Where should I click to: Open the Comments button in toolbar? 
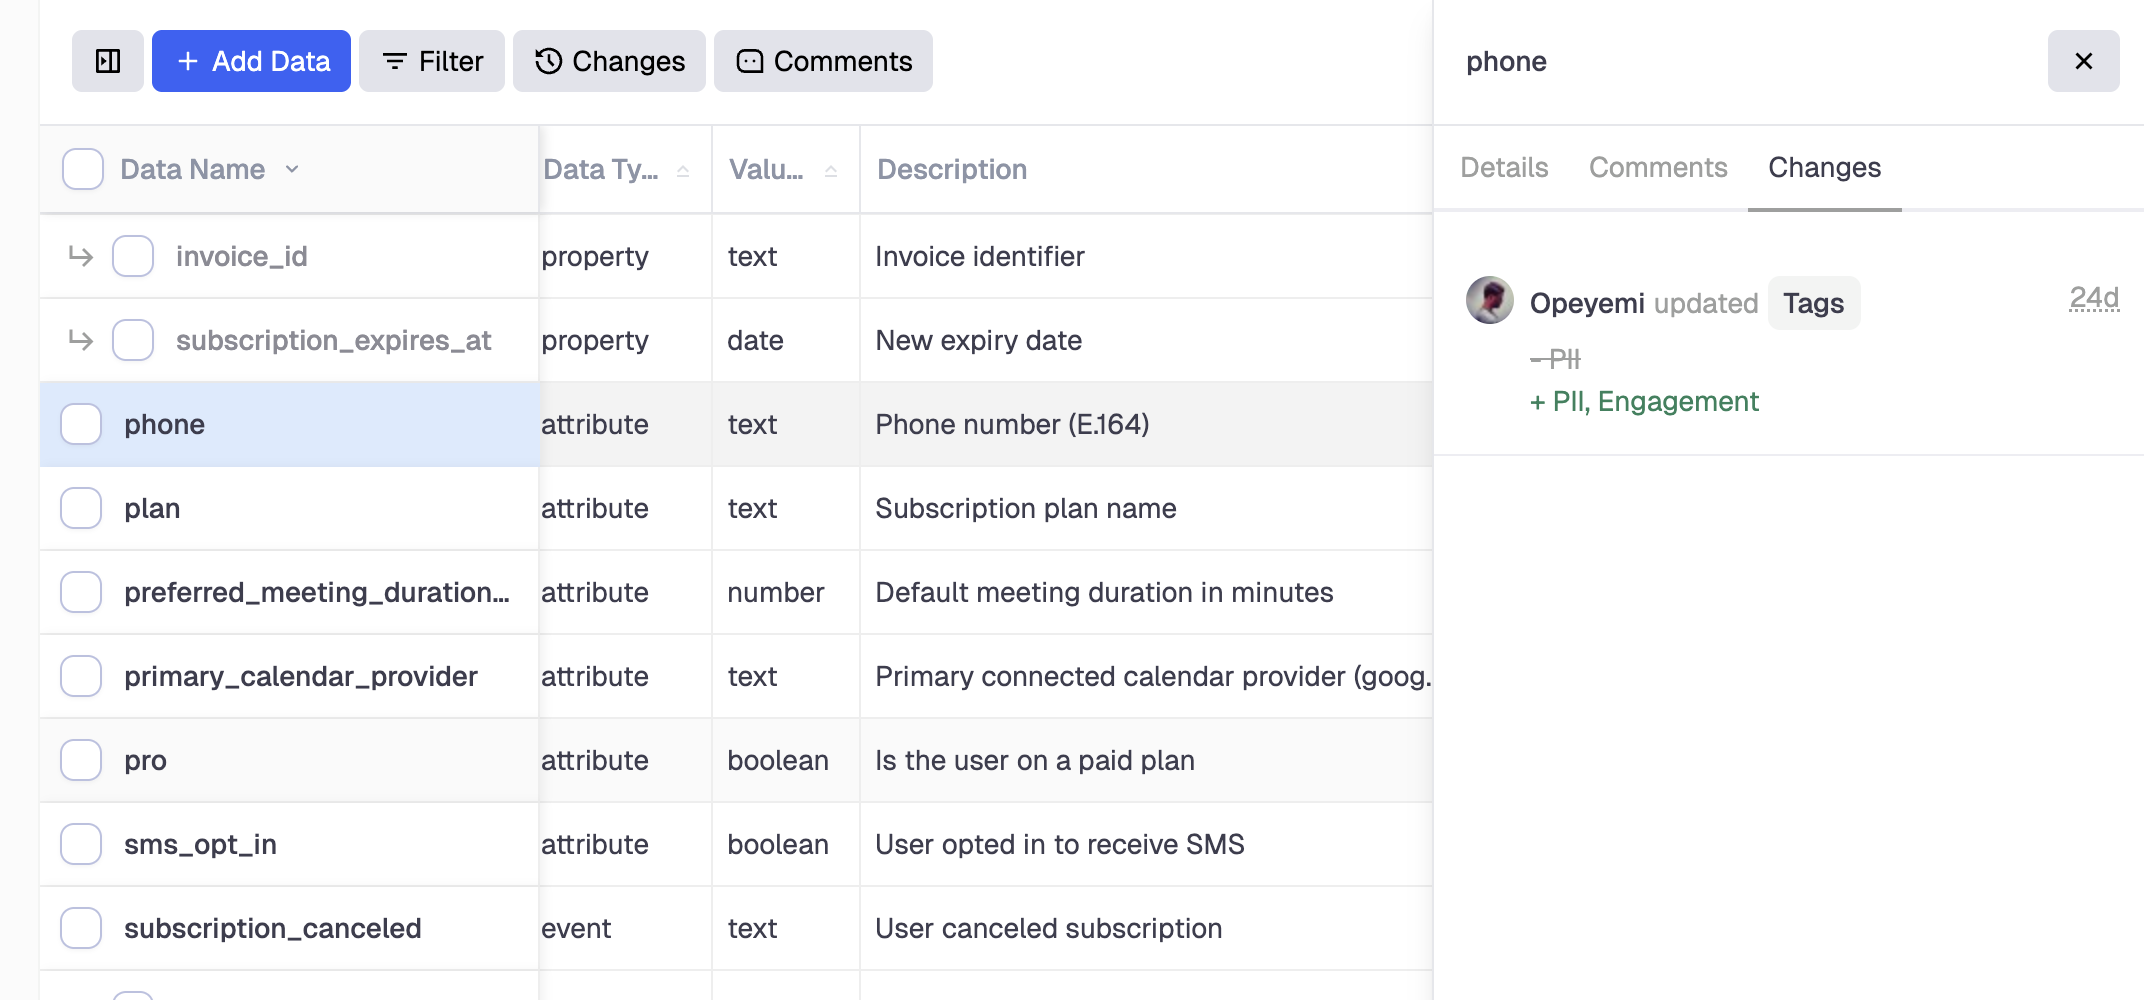(x=823, y=61)
